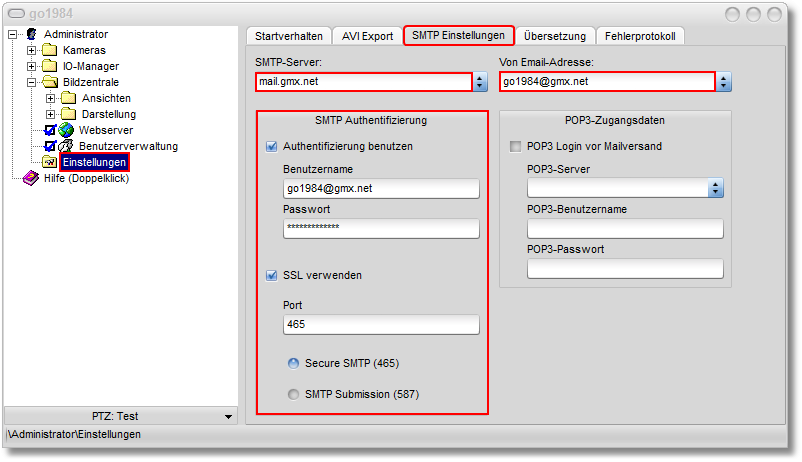Open the PTZ: Test dropdown
Viewport: 802px width, 462px height.
(228, 416)
